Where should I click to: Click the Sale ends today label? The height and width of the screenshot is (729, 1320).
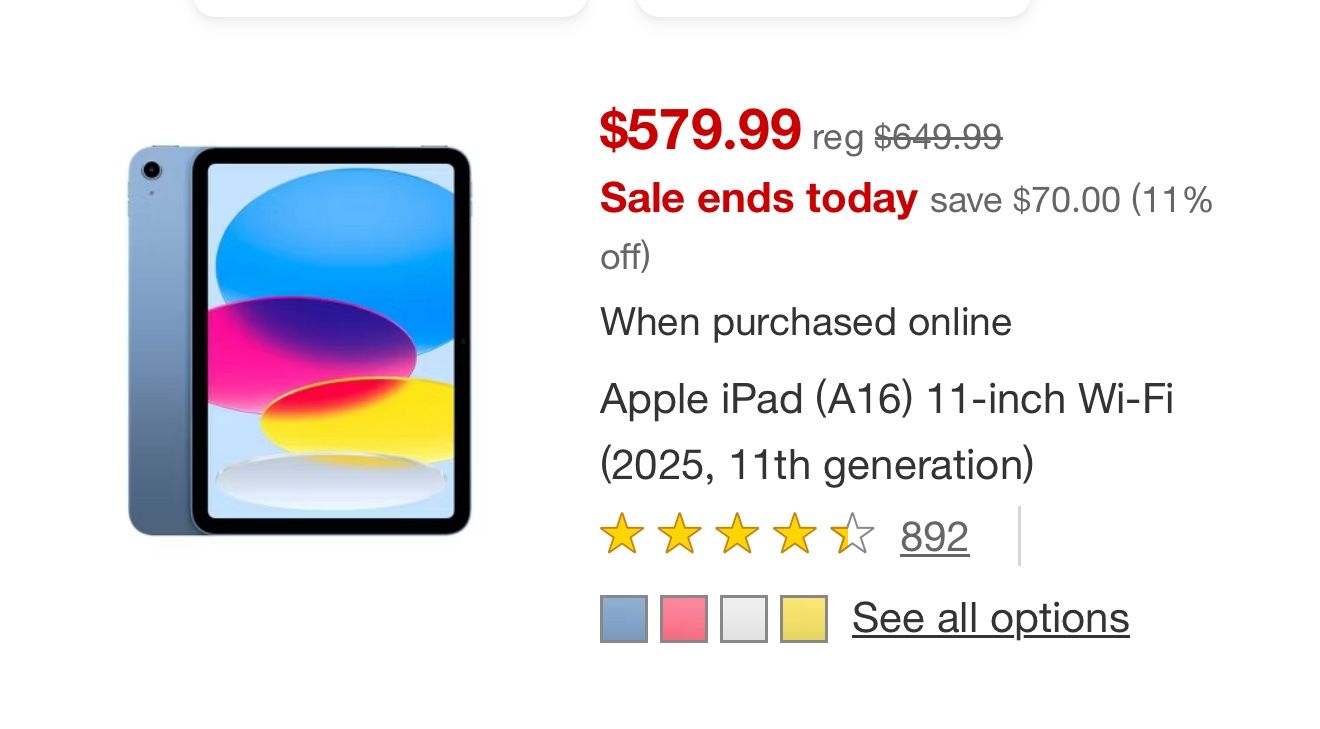[757, 198]
